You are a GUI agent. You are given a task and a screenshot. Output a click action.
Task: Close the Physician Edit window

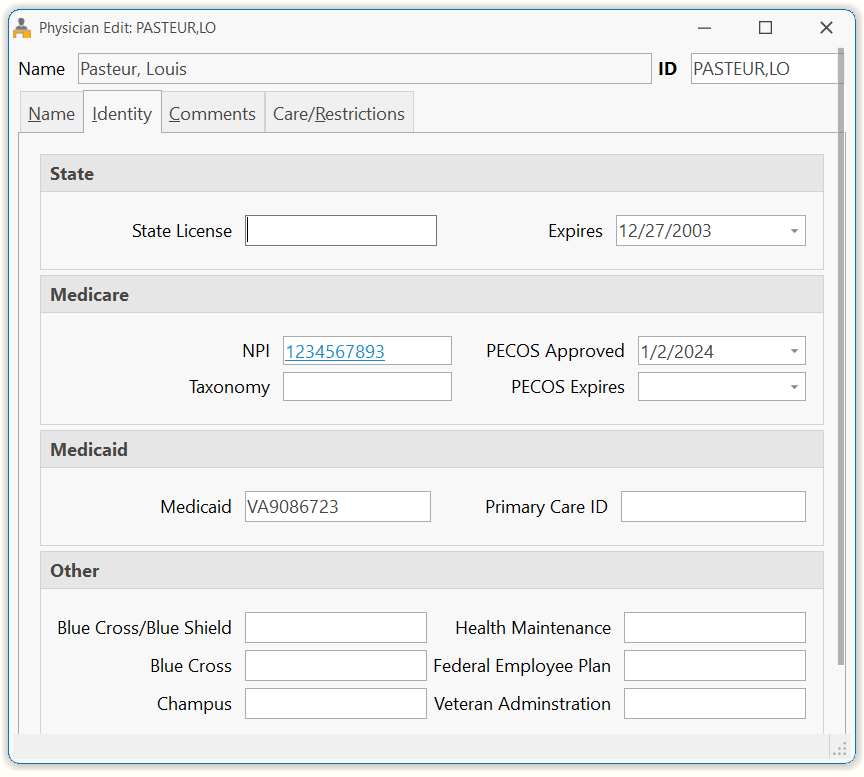point(826,28)
